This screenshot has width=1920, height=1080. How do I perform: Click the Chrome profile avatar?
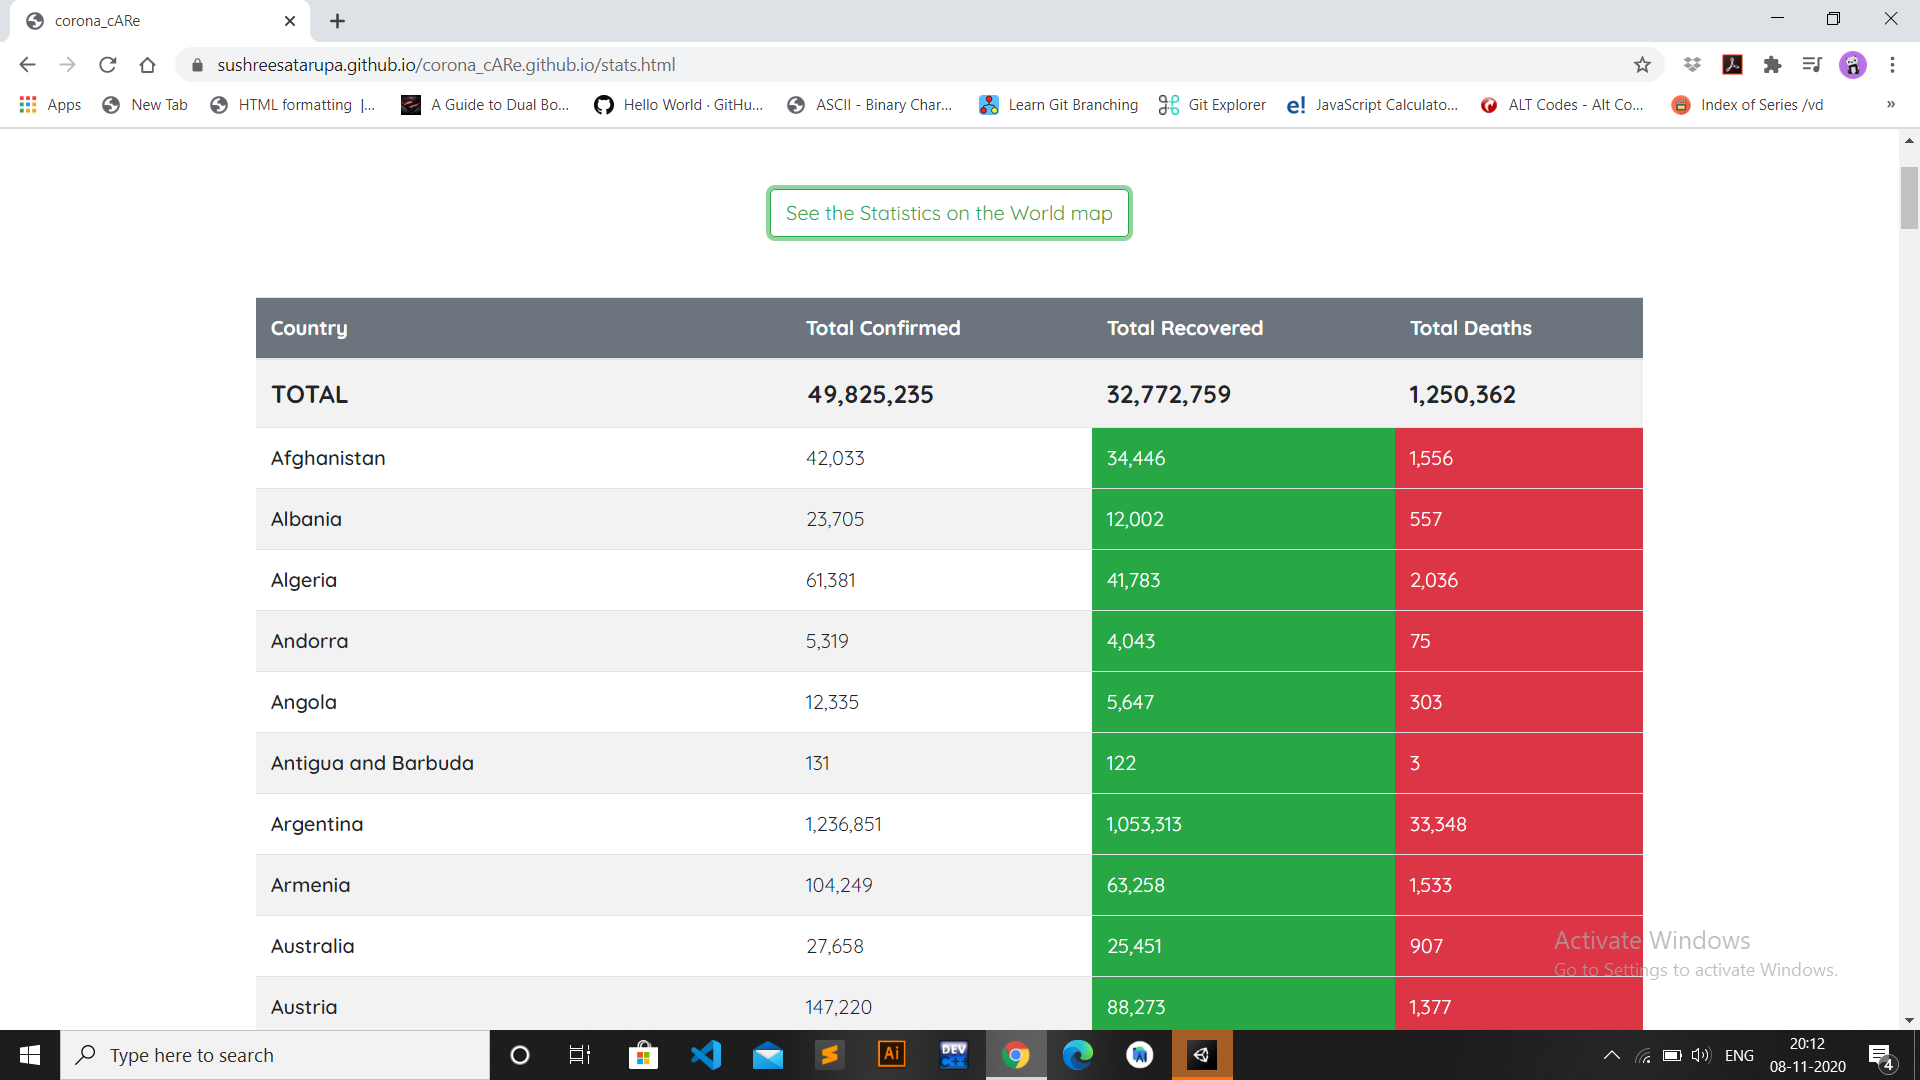1853,65
